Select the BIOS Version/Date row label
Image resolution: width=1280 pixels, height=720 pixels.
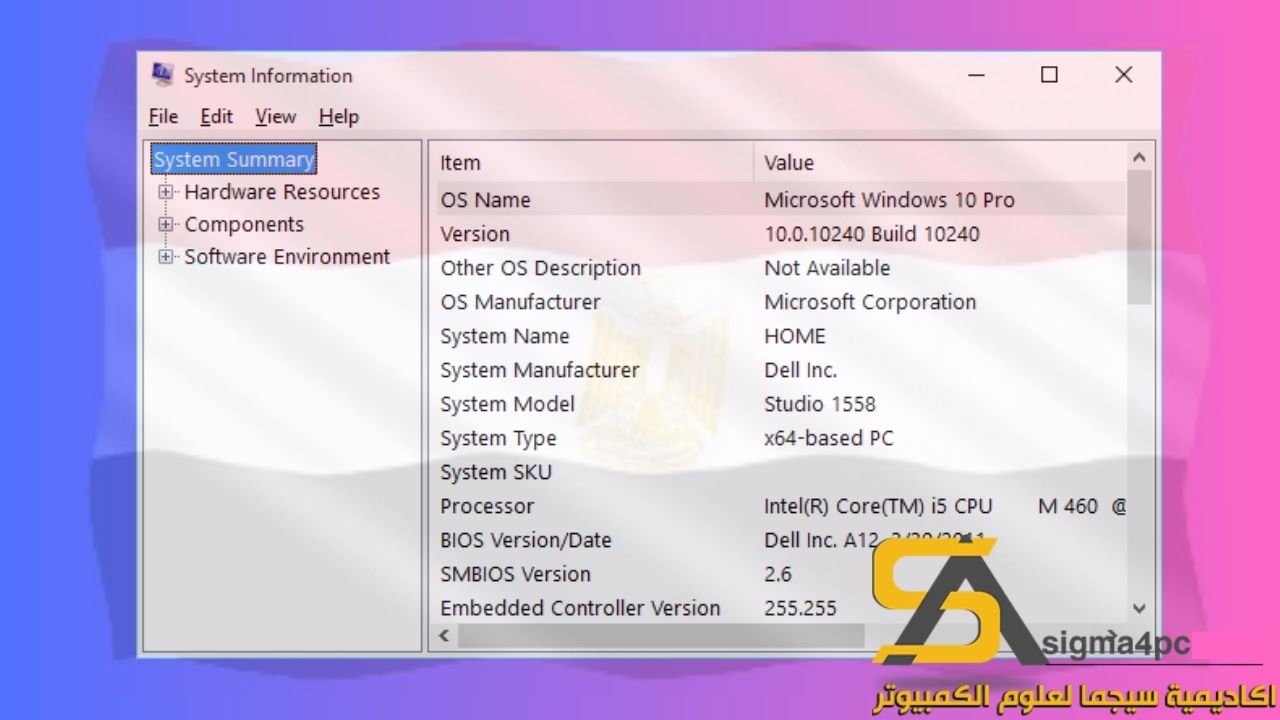(x=525, y=540)
